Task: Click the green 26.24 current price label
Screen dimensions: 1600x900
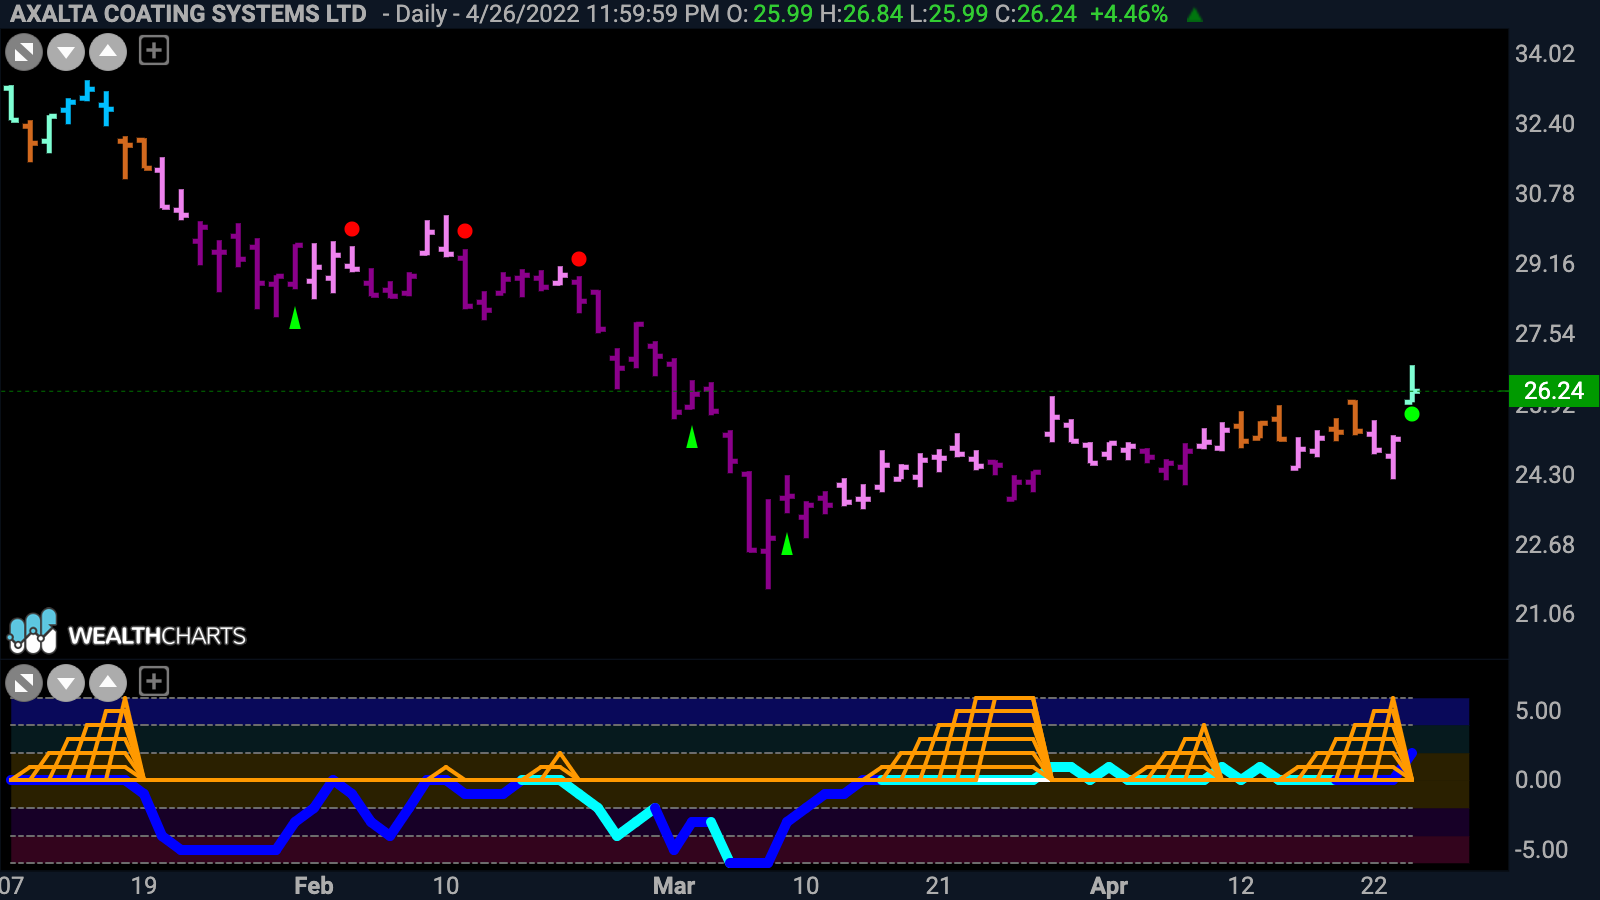Action: point(1554,391)
